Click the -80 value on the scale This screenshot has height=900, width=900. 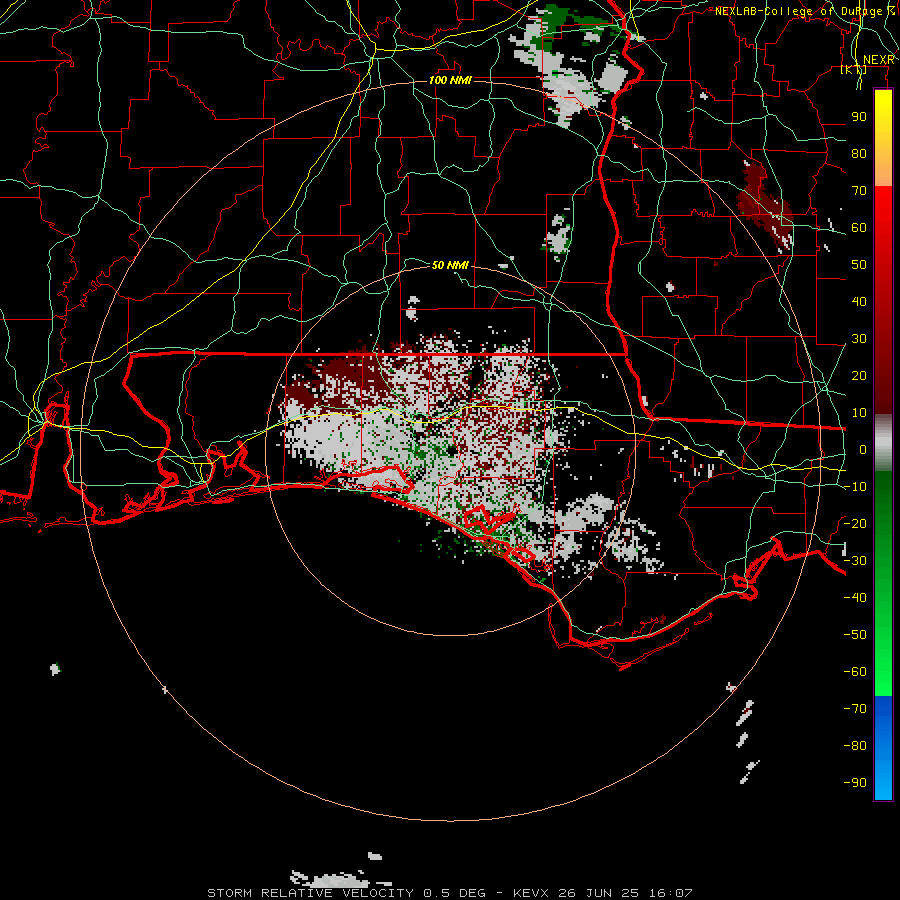tap(855, 746)
